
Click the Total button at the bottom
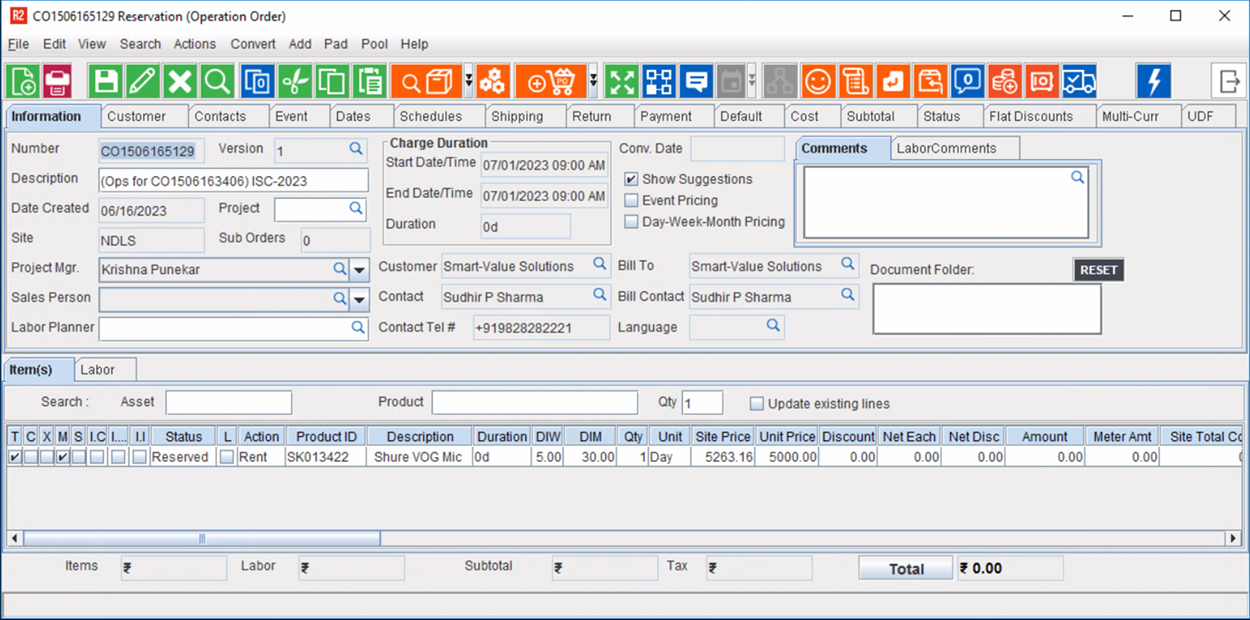click(904, 568)
